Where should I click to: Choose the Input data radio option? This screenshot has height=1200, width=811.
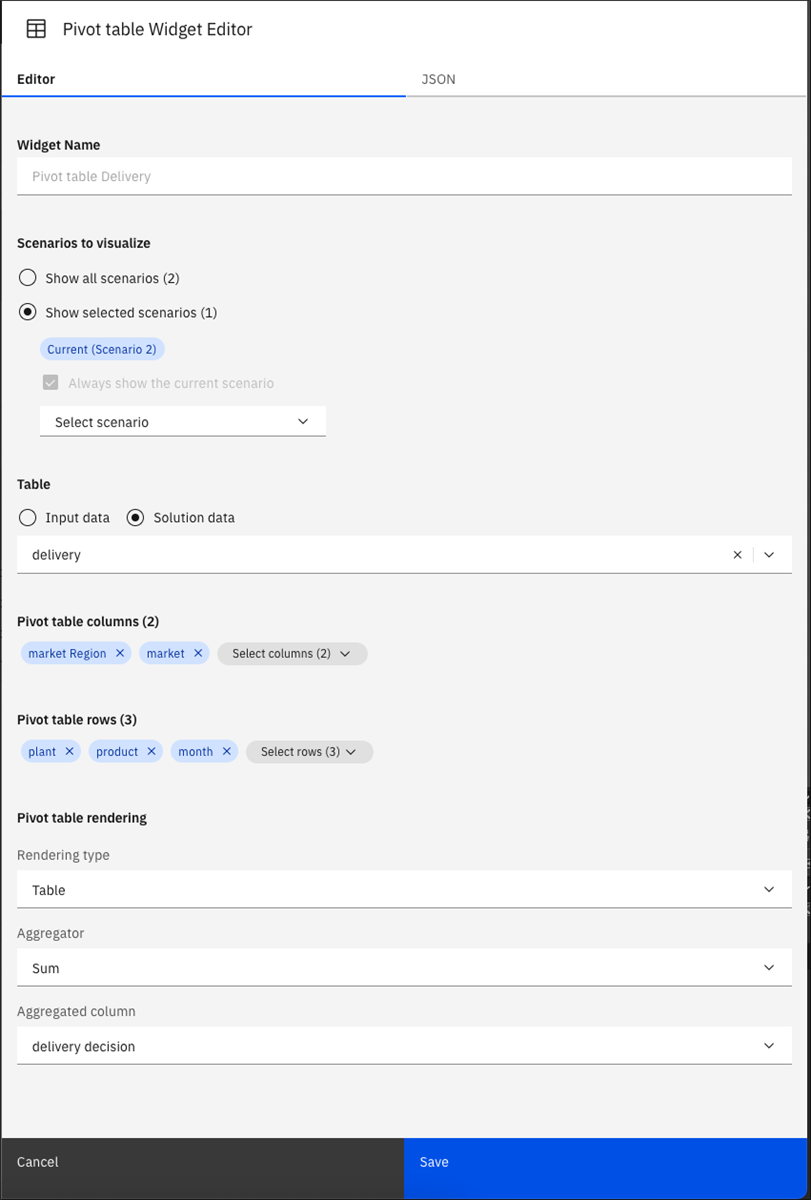(28, 517)
